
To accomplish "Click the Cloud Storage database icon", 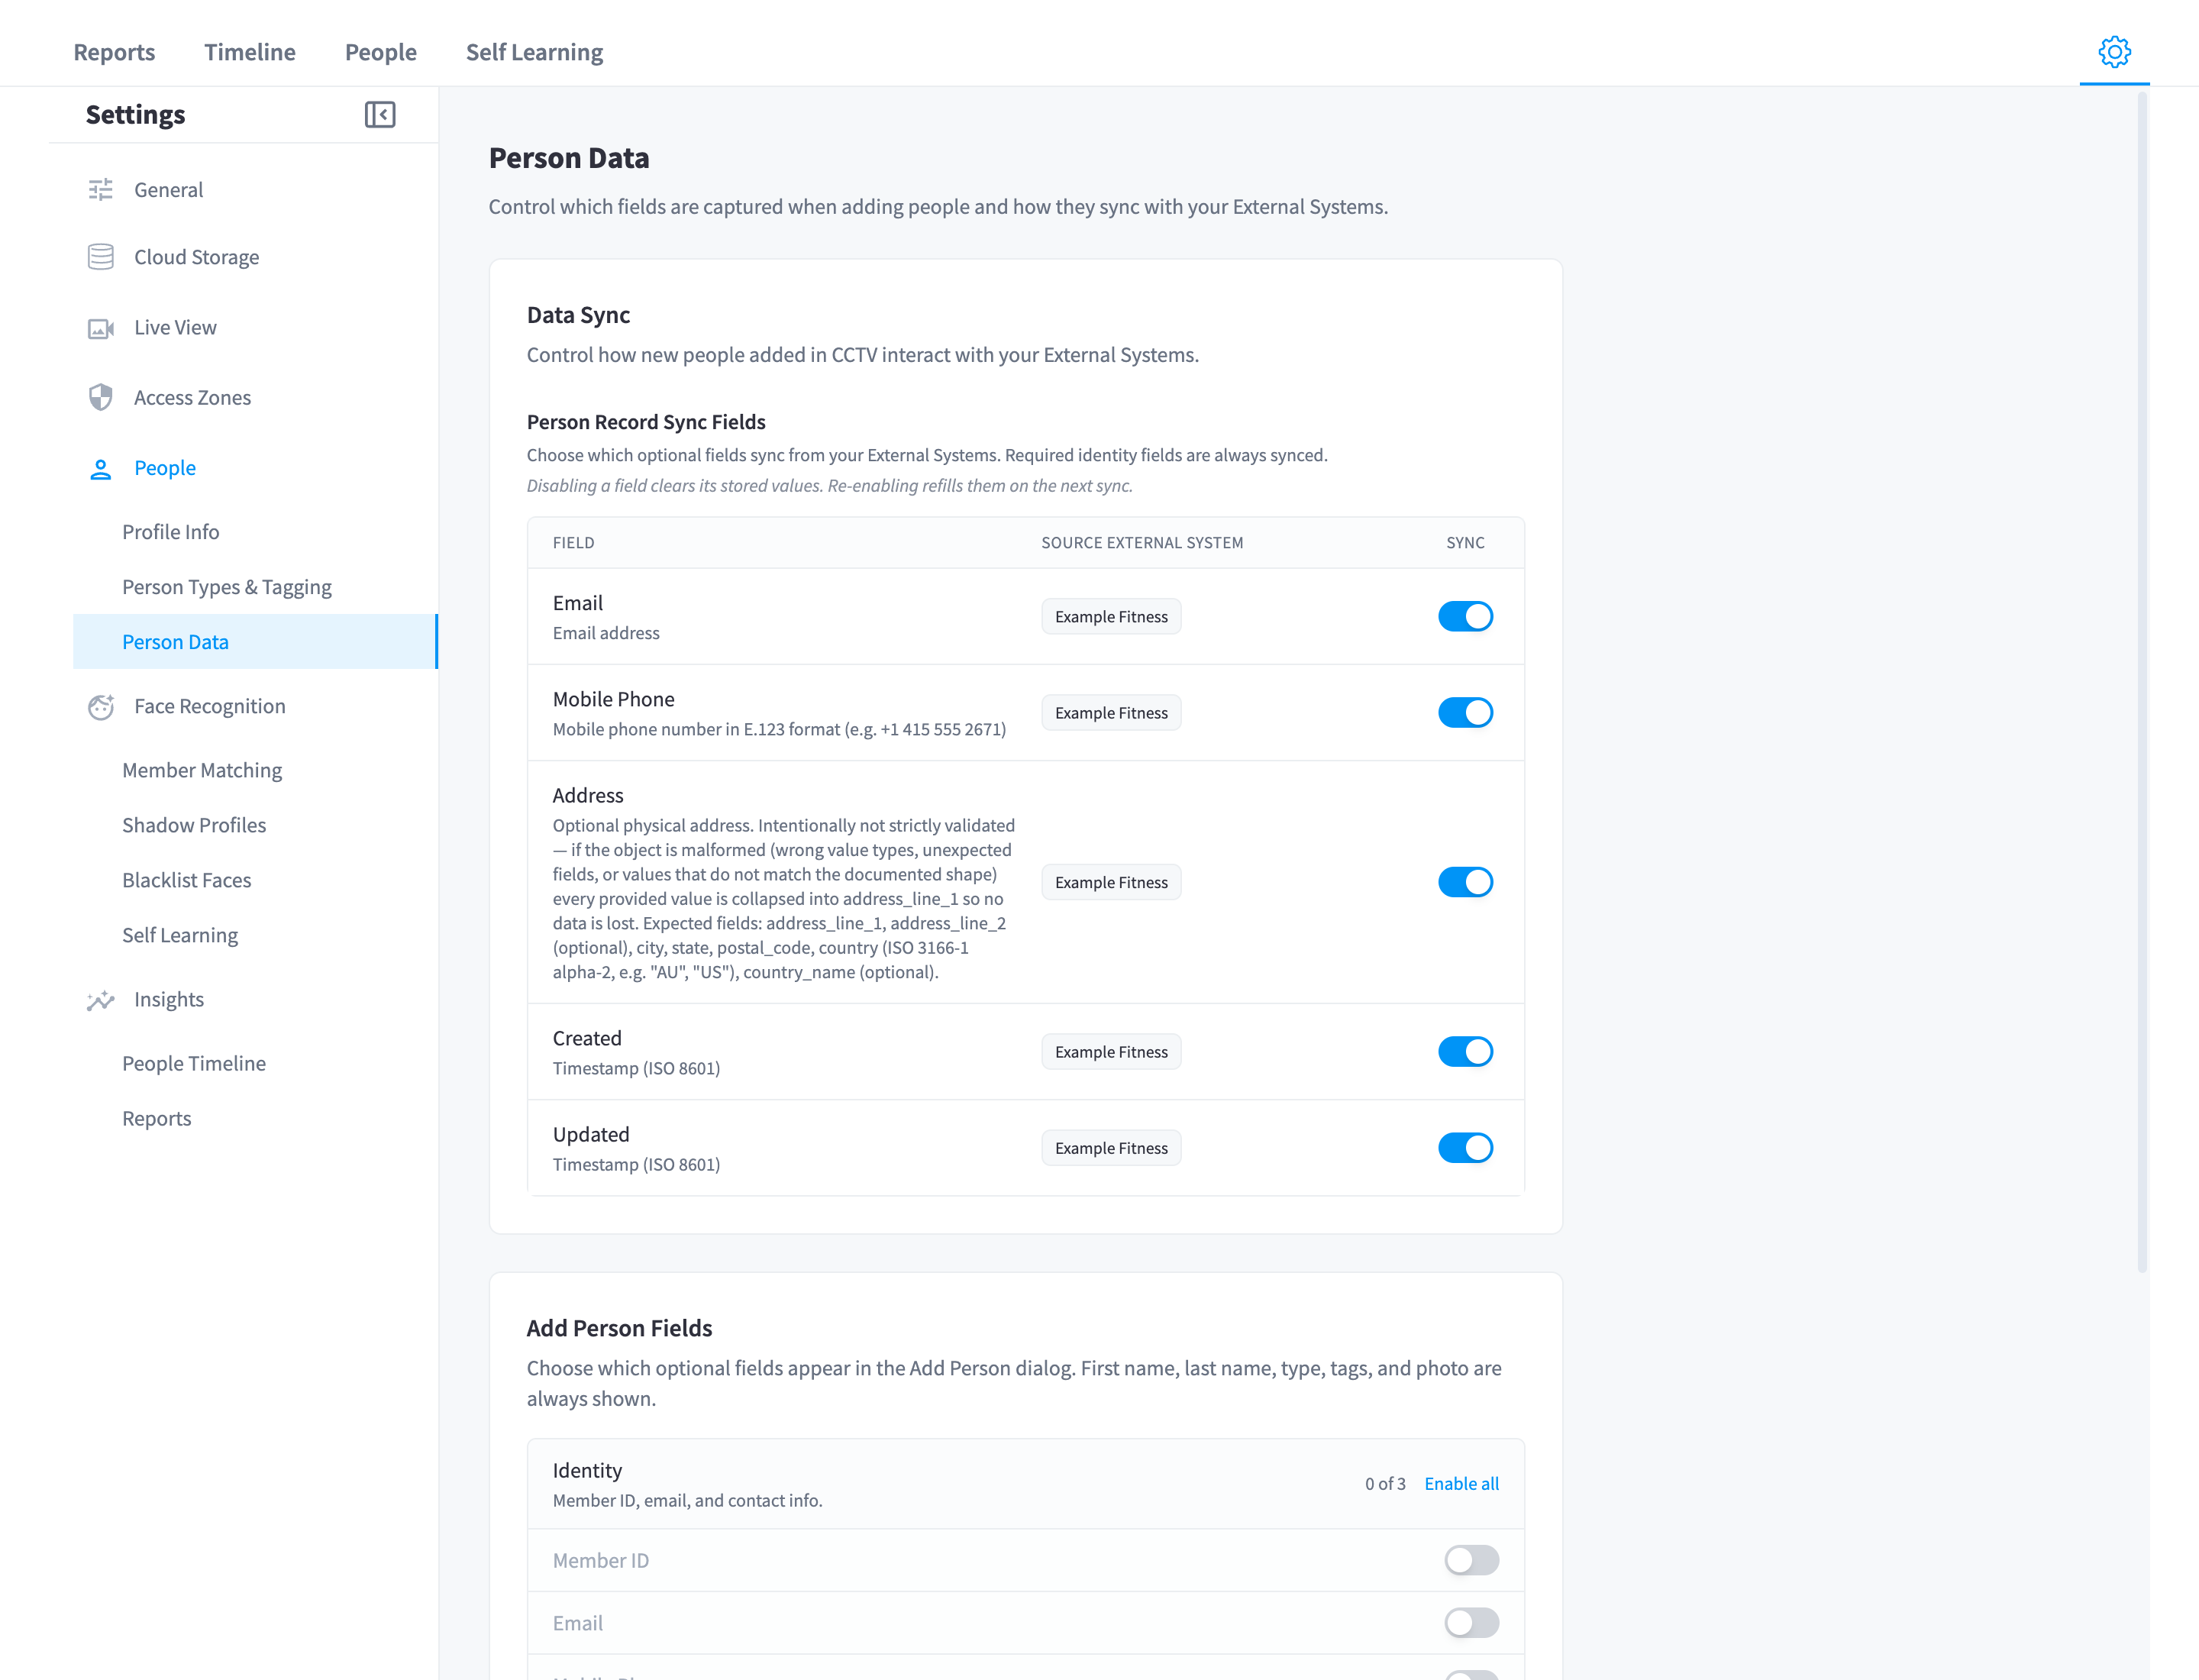I will pyautogui.click(x=101, y=257).
